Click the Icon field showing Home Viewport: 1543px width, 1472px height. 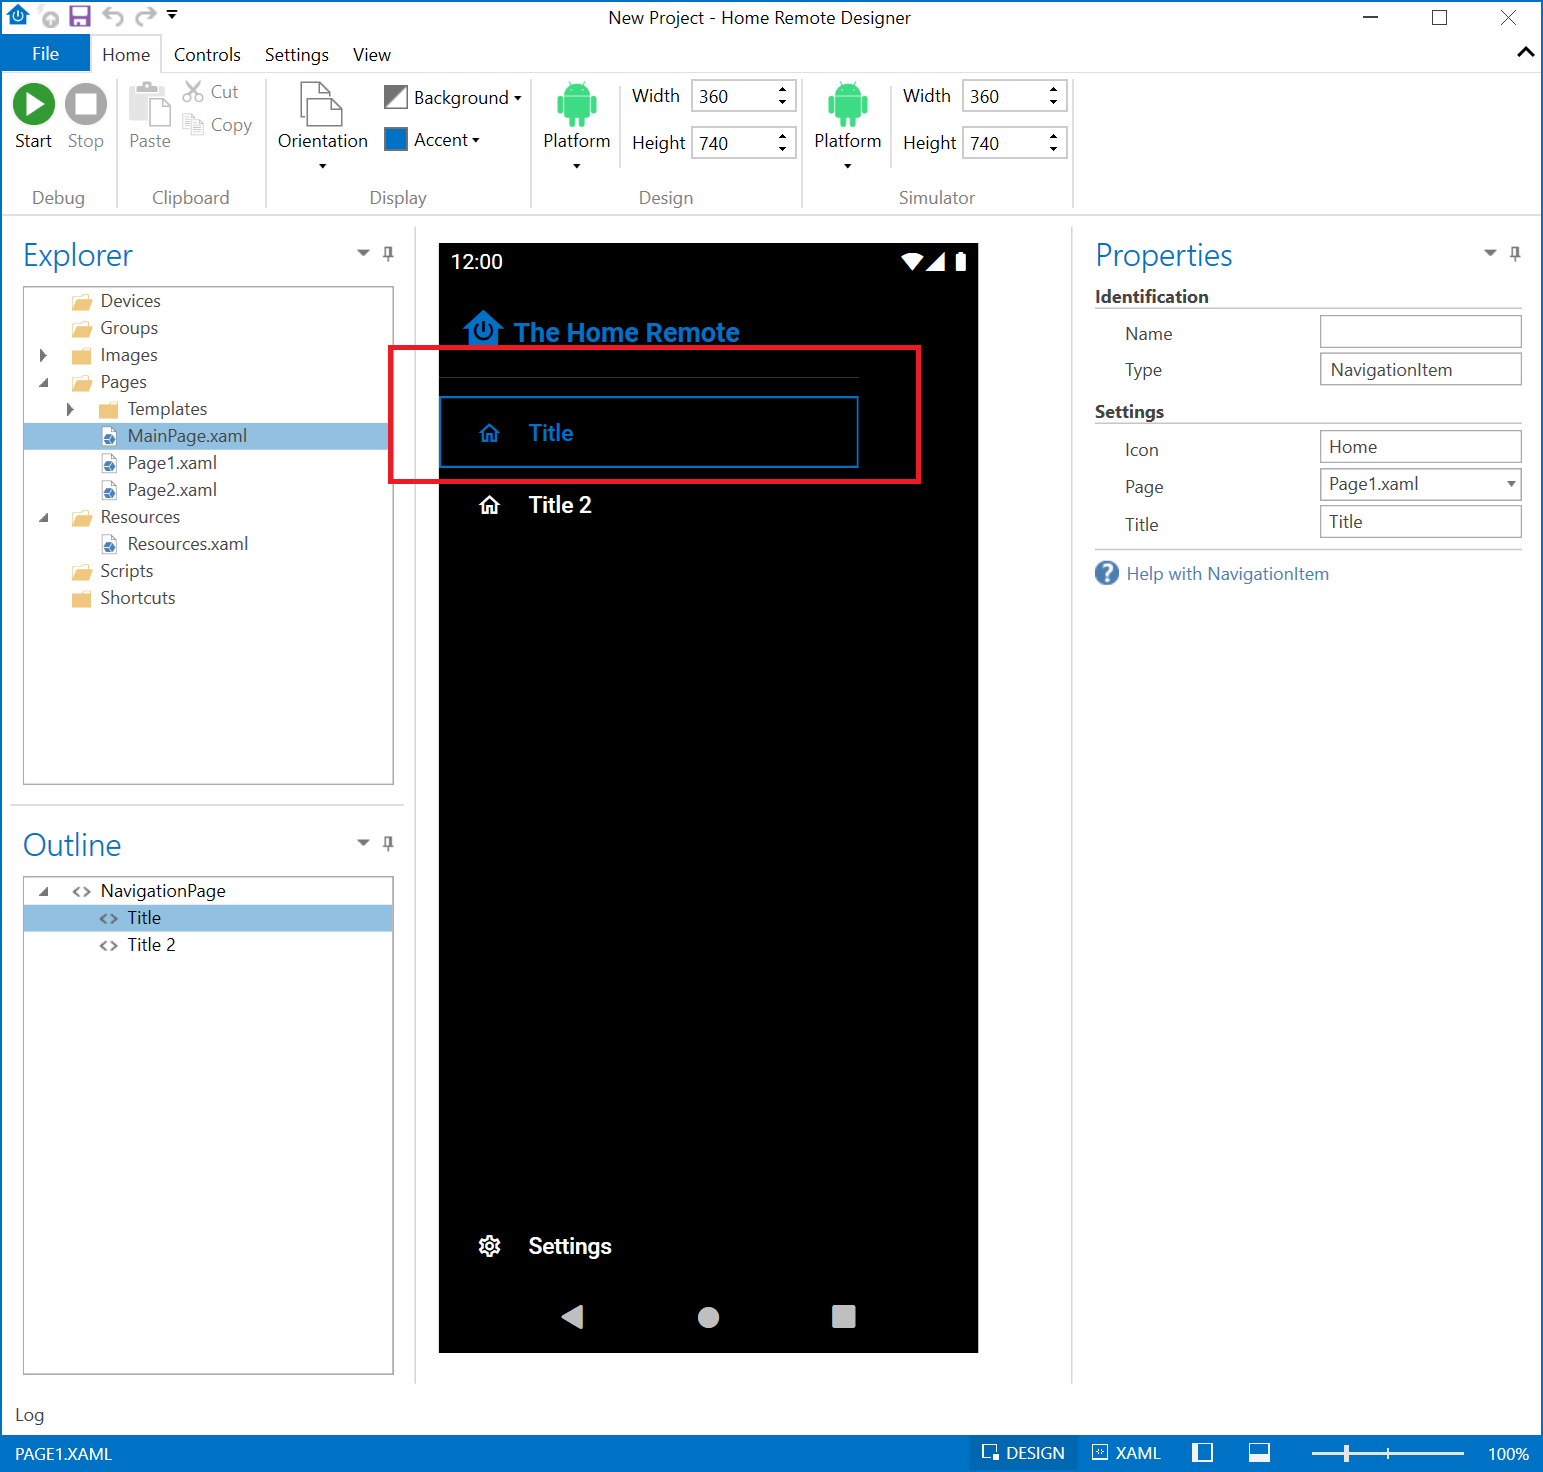coord(1420,446)
